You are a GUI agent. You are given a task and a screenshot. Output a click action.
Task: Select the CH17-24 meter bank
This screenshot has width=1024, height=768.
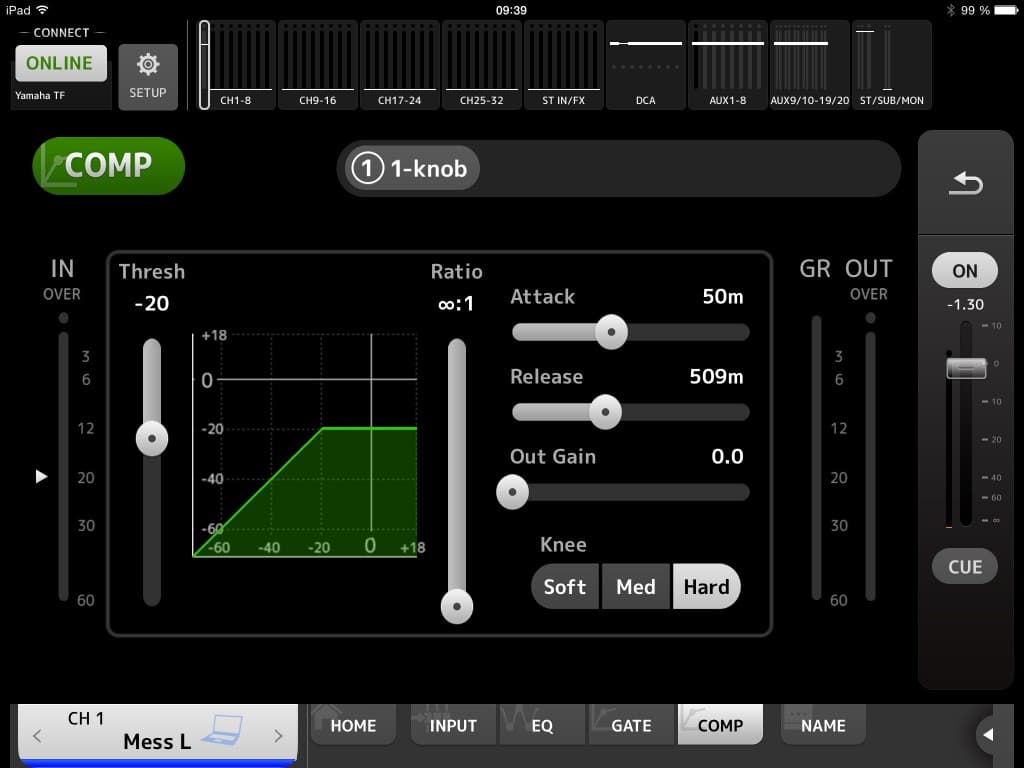(400, 65)
